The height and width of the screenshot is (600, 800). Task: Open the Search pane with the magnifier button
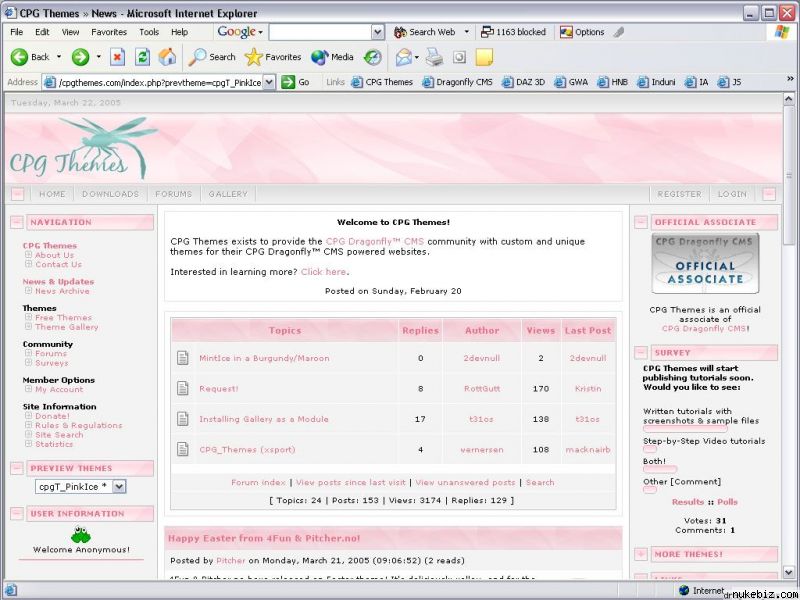click(211, 57)
